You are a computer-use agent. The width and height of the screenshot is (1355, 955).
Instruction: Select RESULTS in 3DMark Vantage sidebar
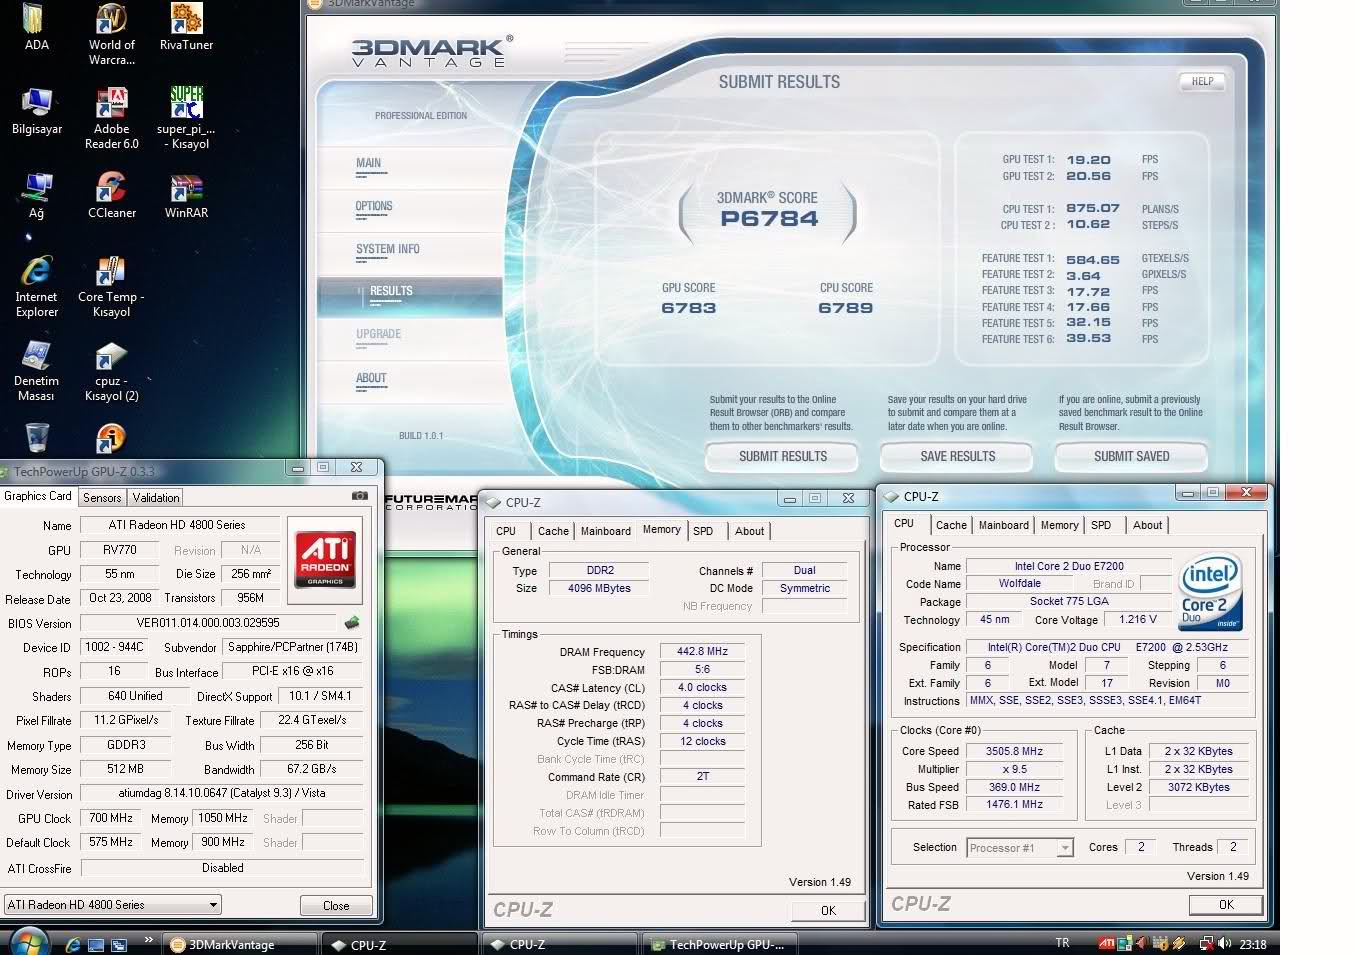tap(410, 296)
